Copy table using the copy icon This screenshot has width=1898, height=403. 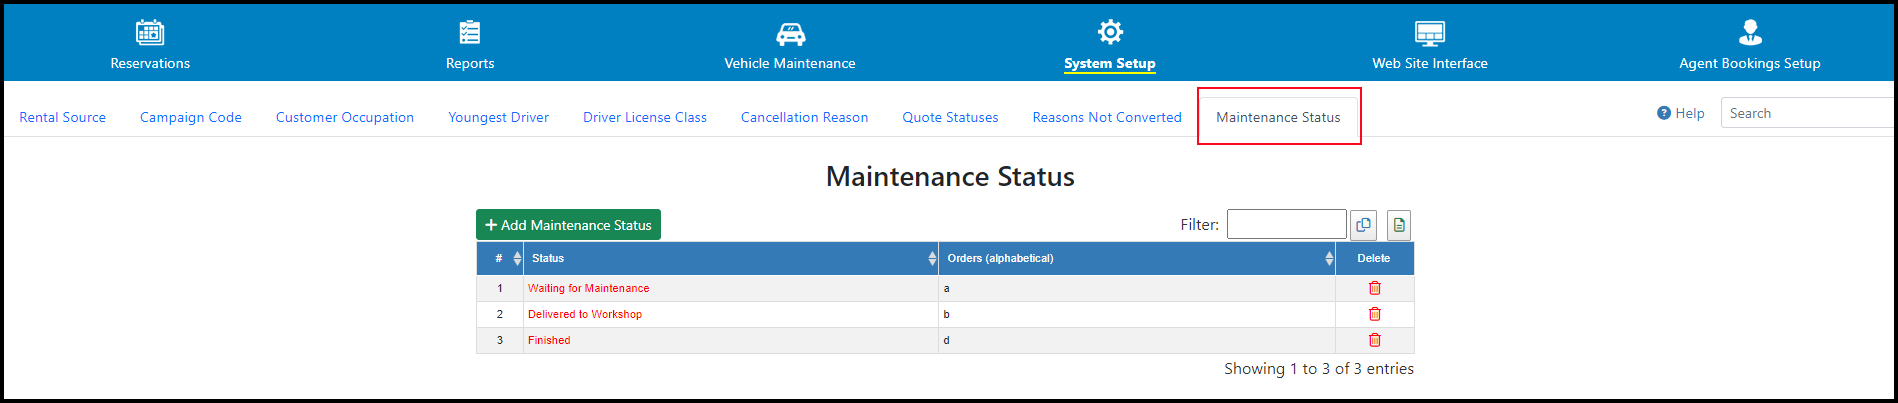pyautogui.click(x=1363, y=225)
